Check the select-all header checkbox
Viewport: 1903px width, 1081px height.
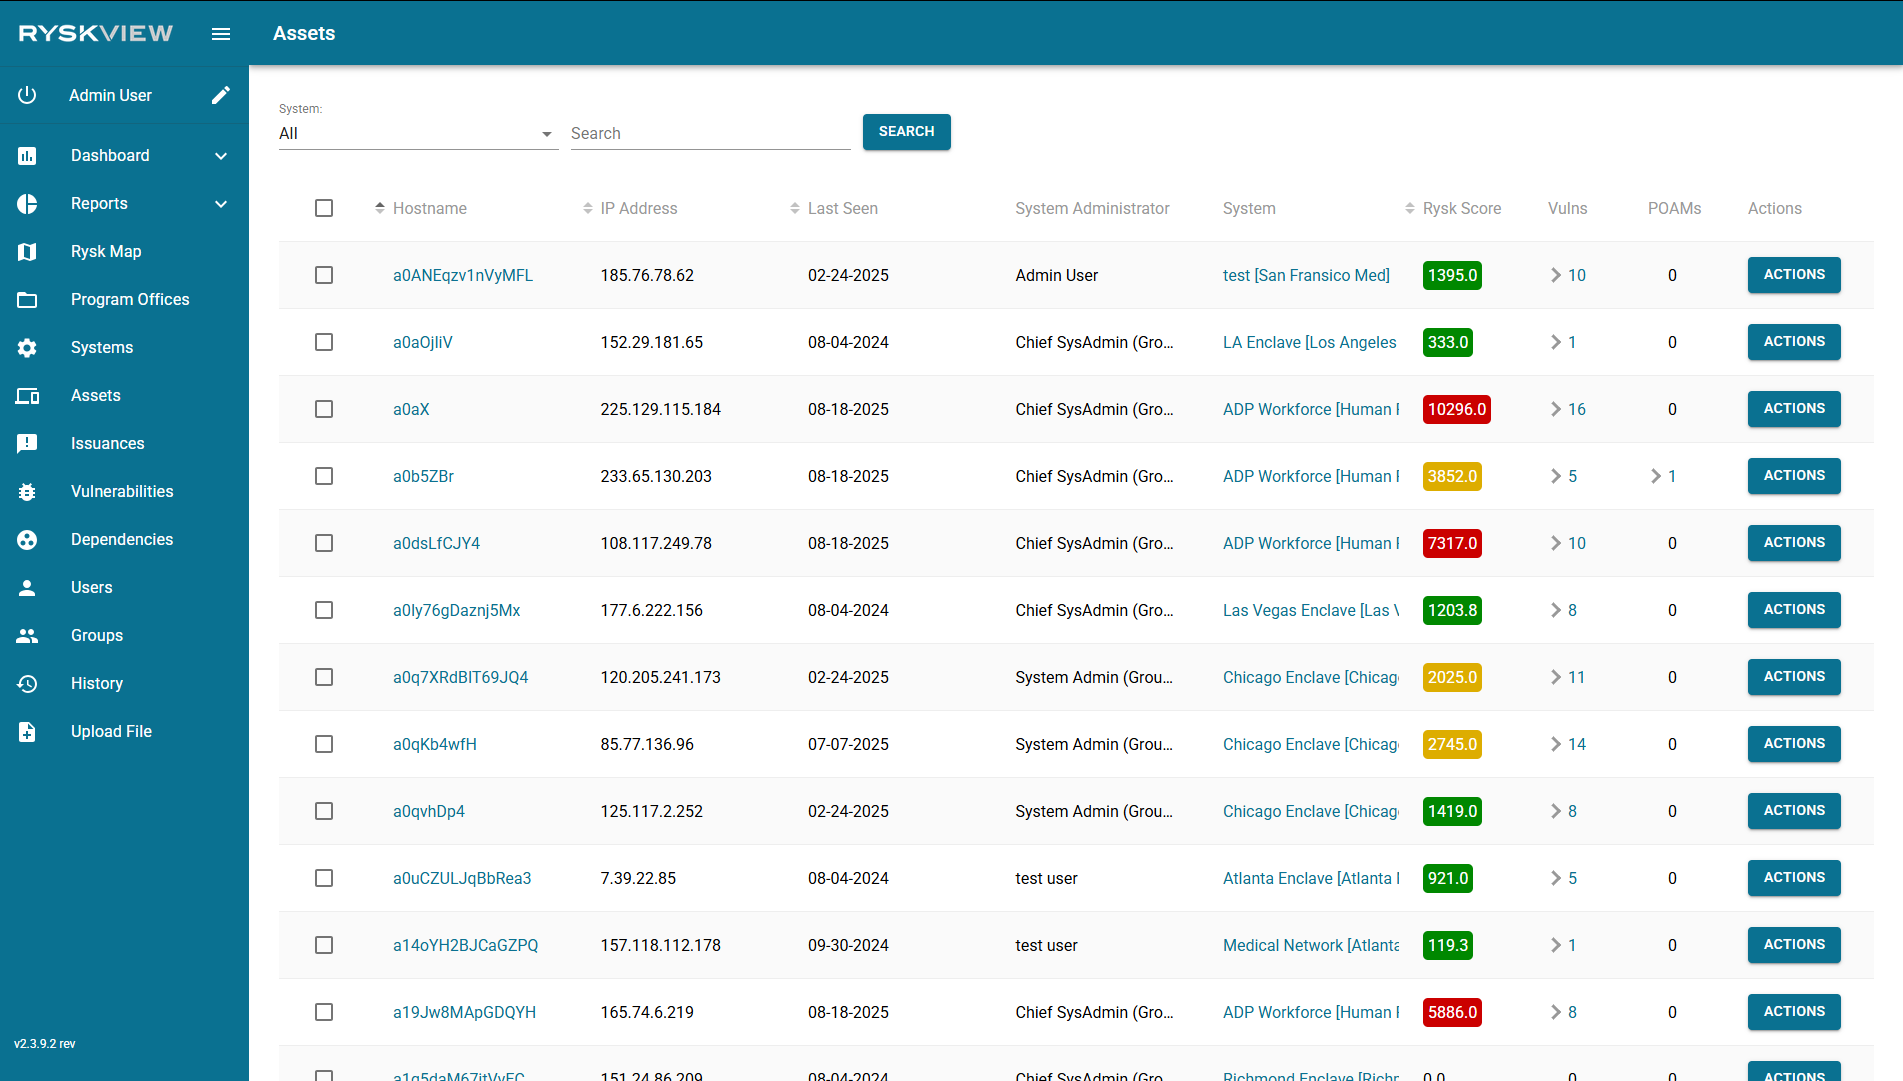pos(324,208)
